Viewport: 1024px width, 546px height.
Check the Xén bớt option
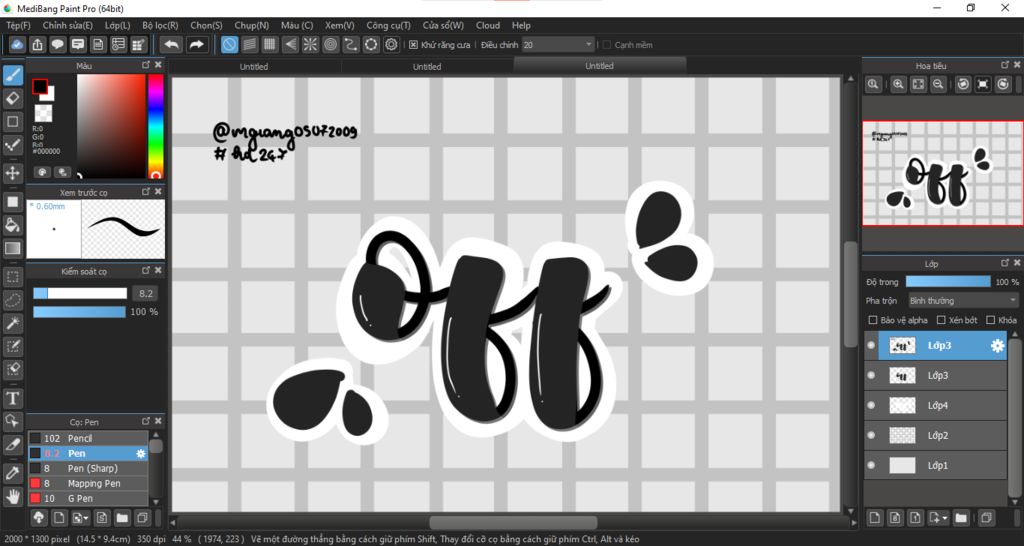click(941, 320)
